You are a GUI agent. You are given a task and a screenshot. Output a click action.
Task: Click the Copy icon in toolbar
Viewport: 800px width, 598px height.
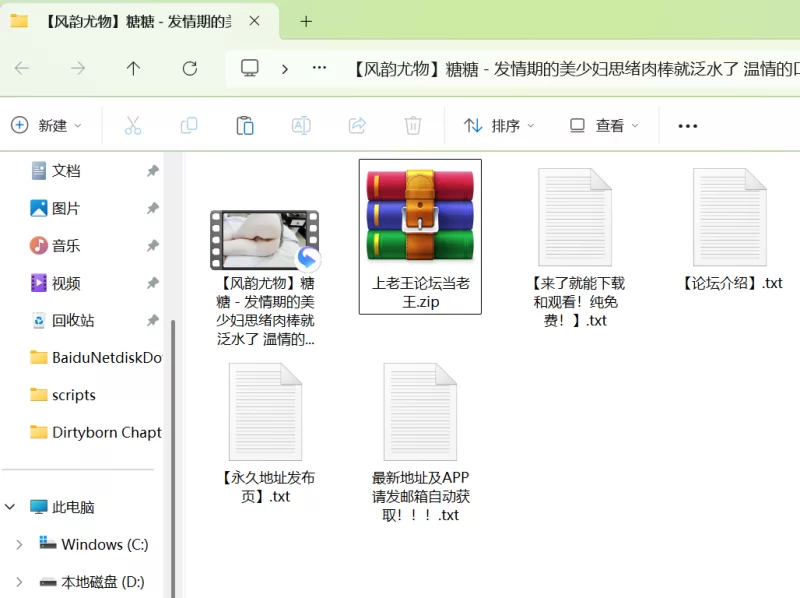188,126
